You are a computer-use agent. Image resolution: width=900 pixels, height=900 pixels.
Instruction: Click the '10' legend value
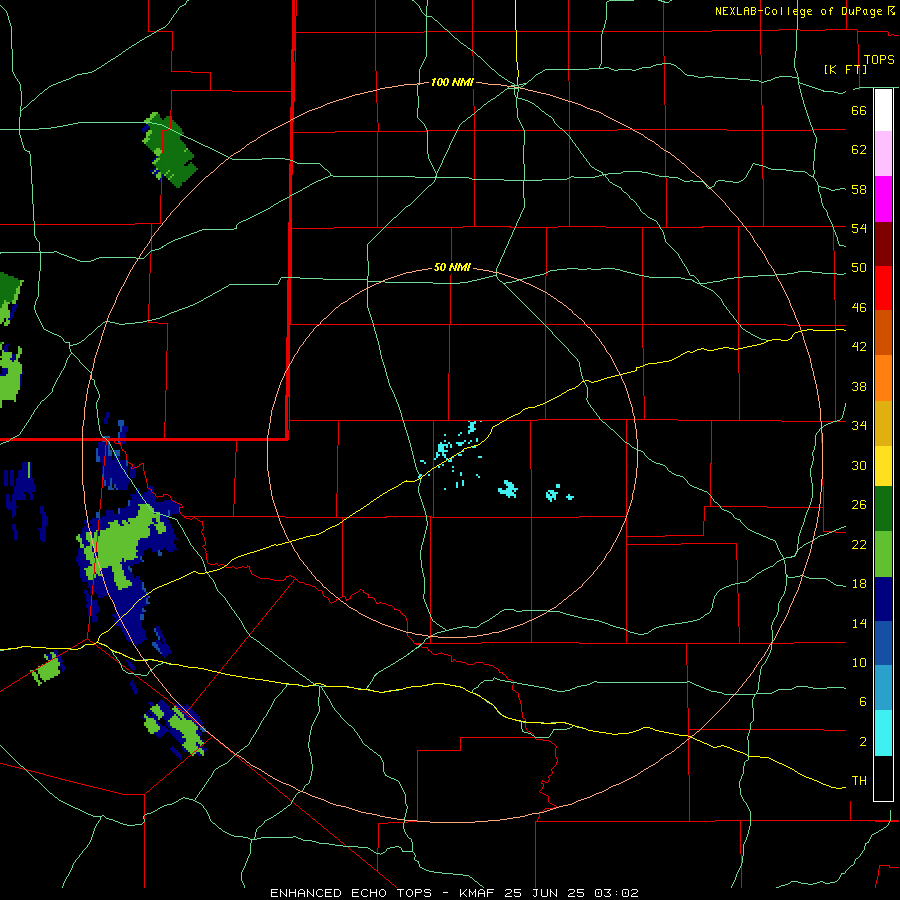coord(859,663)
